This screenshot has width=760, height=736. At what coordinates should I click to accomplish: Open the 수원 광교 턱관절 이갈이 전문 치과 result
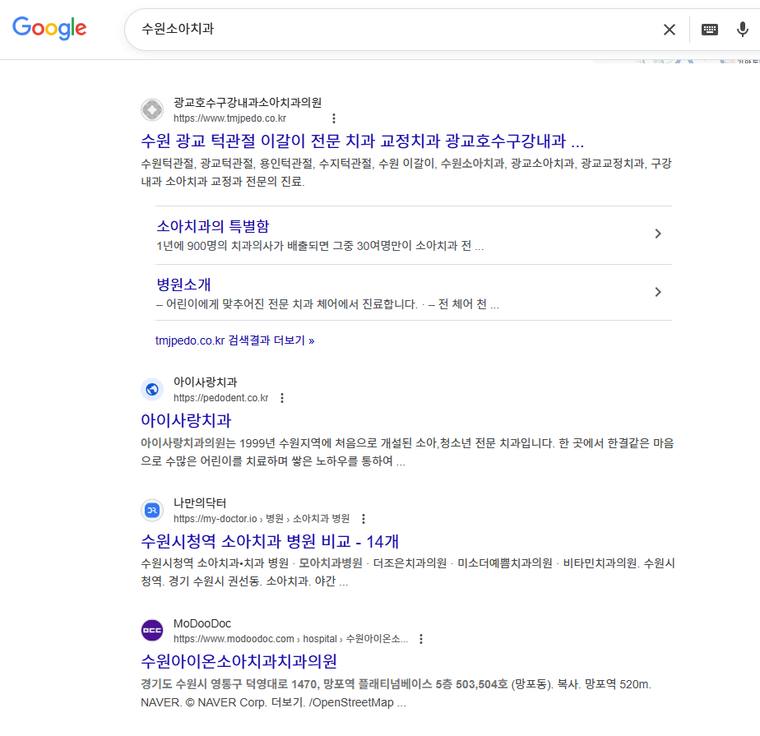362,141
